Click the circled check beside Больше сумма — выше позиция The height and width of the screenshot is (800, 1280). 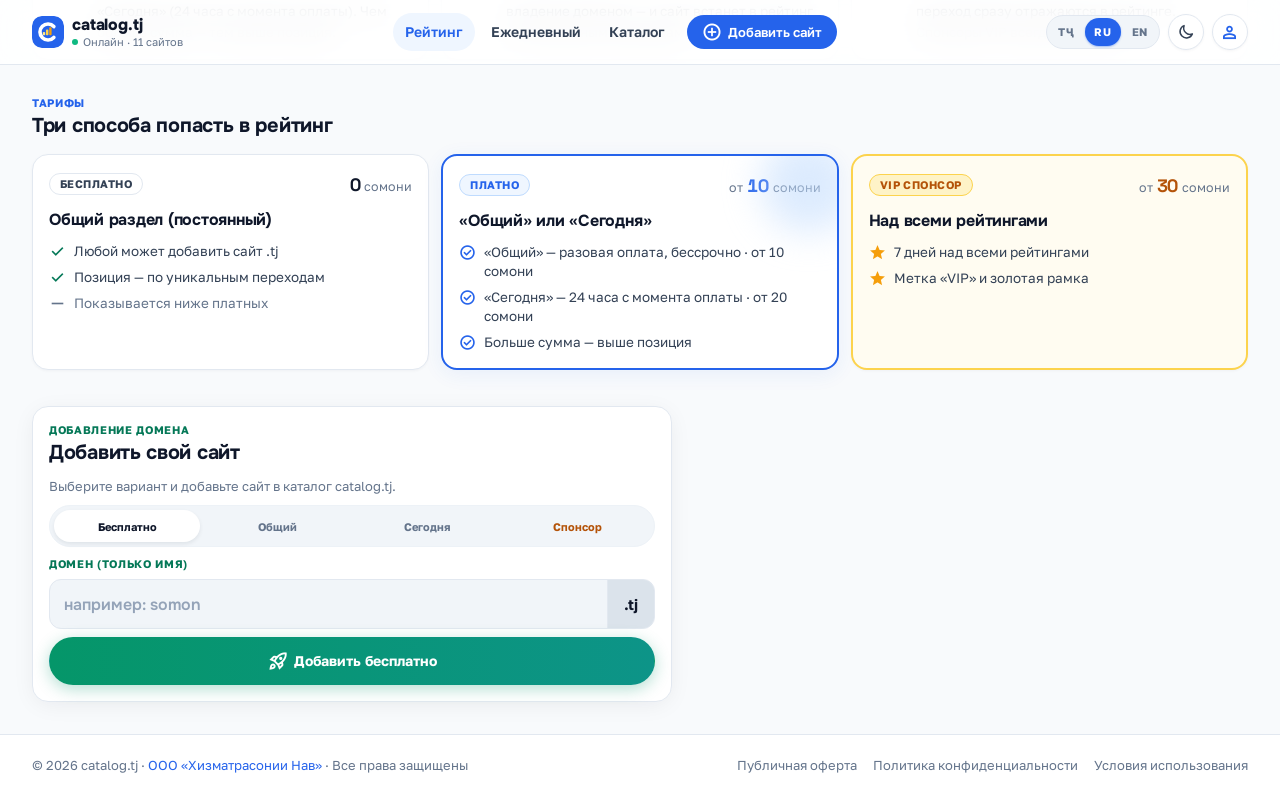coord(467,342)
